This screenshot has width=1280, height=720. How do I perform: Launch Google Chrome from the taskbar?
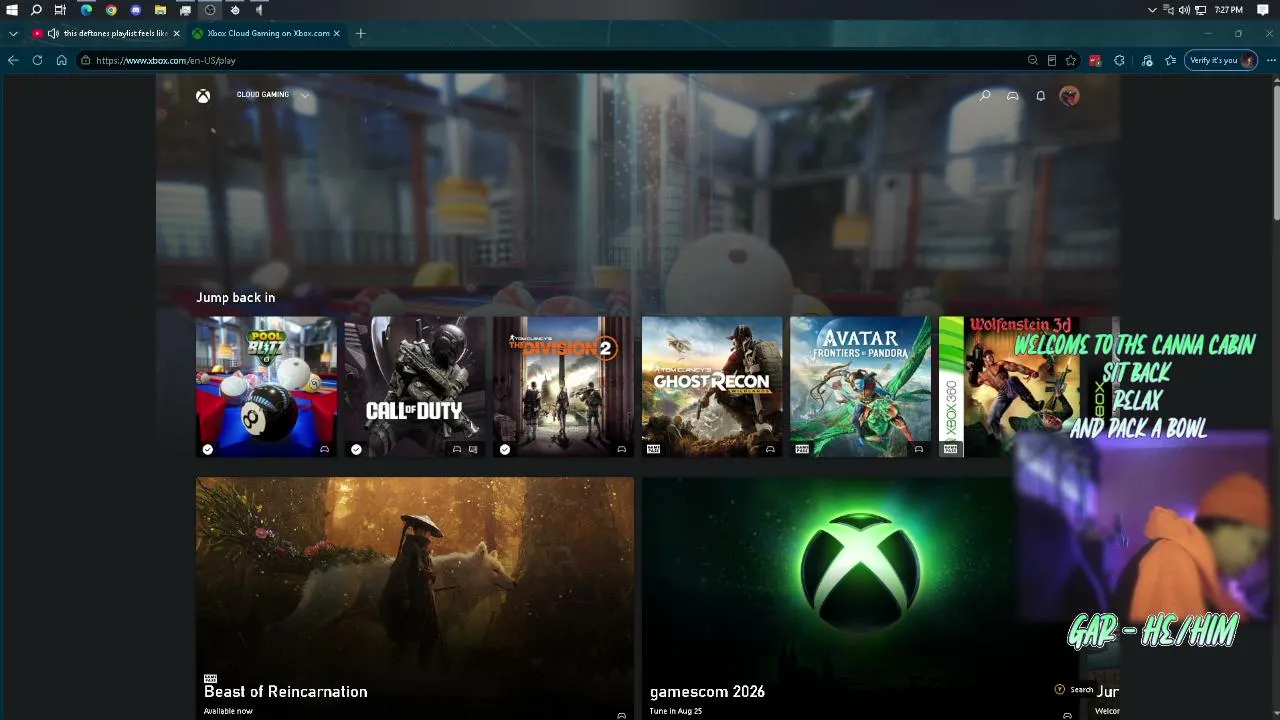[x=111, y=10]
